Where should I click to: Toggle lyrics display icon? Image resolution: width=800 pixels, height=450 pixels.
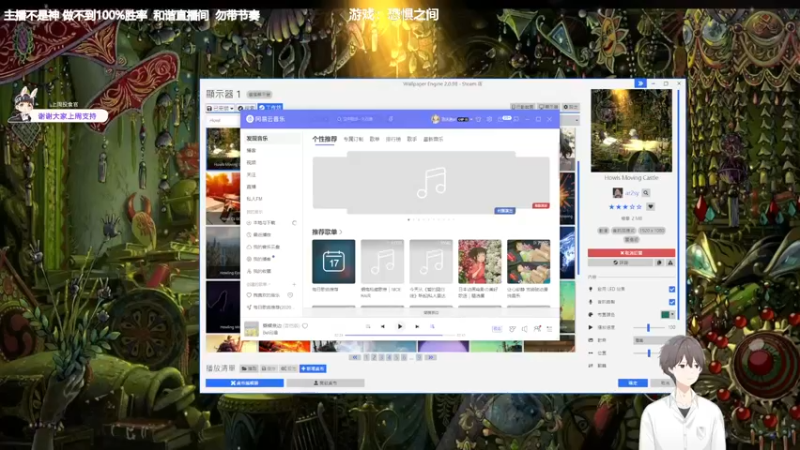(432, 327)
